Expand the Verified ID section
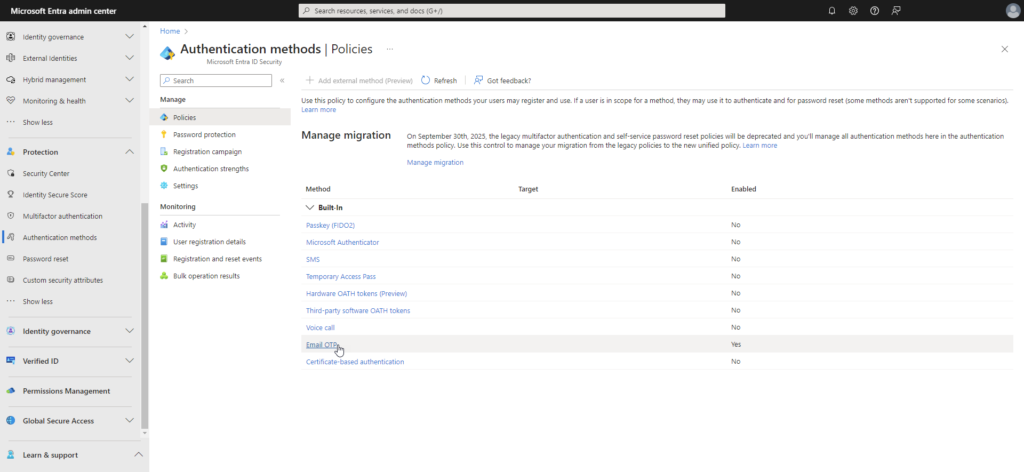1024x472 pixels. [x=129, y=361]
